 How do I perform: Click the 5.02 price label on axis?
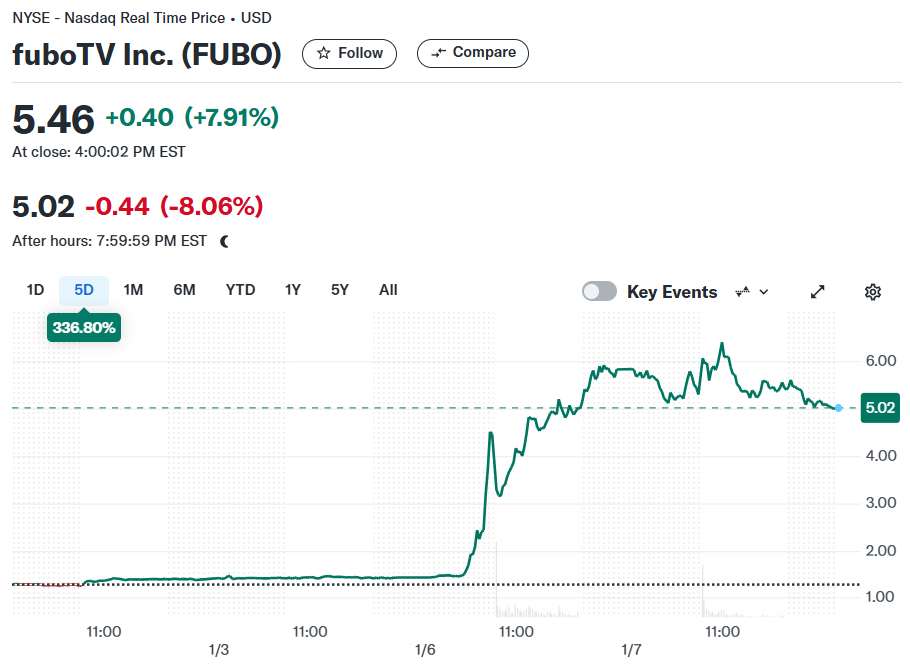(880, 407)
